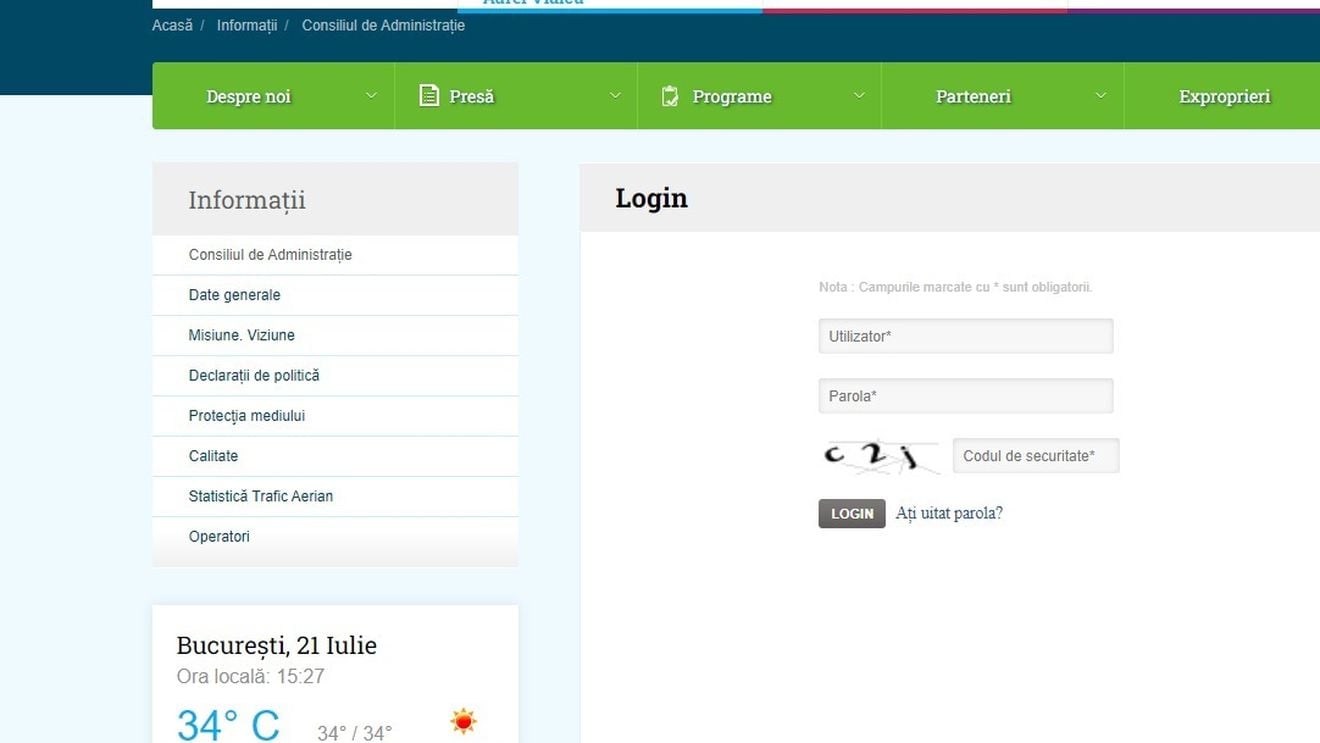Image resolution: width=1320 pixels, height=743 pixels.
Task: Open the Despre noi menu
Action: point(248,97)
